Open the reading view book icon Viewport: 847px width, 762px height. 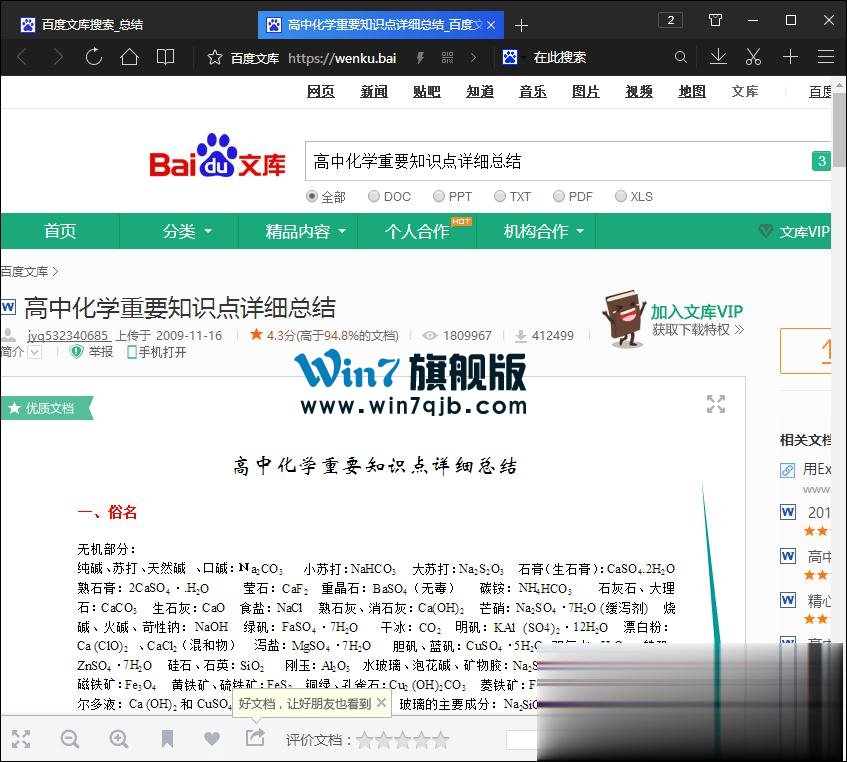coord(166,57)
